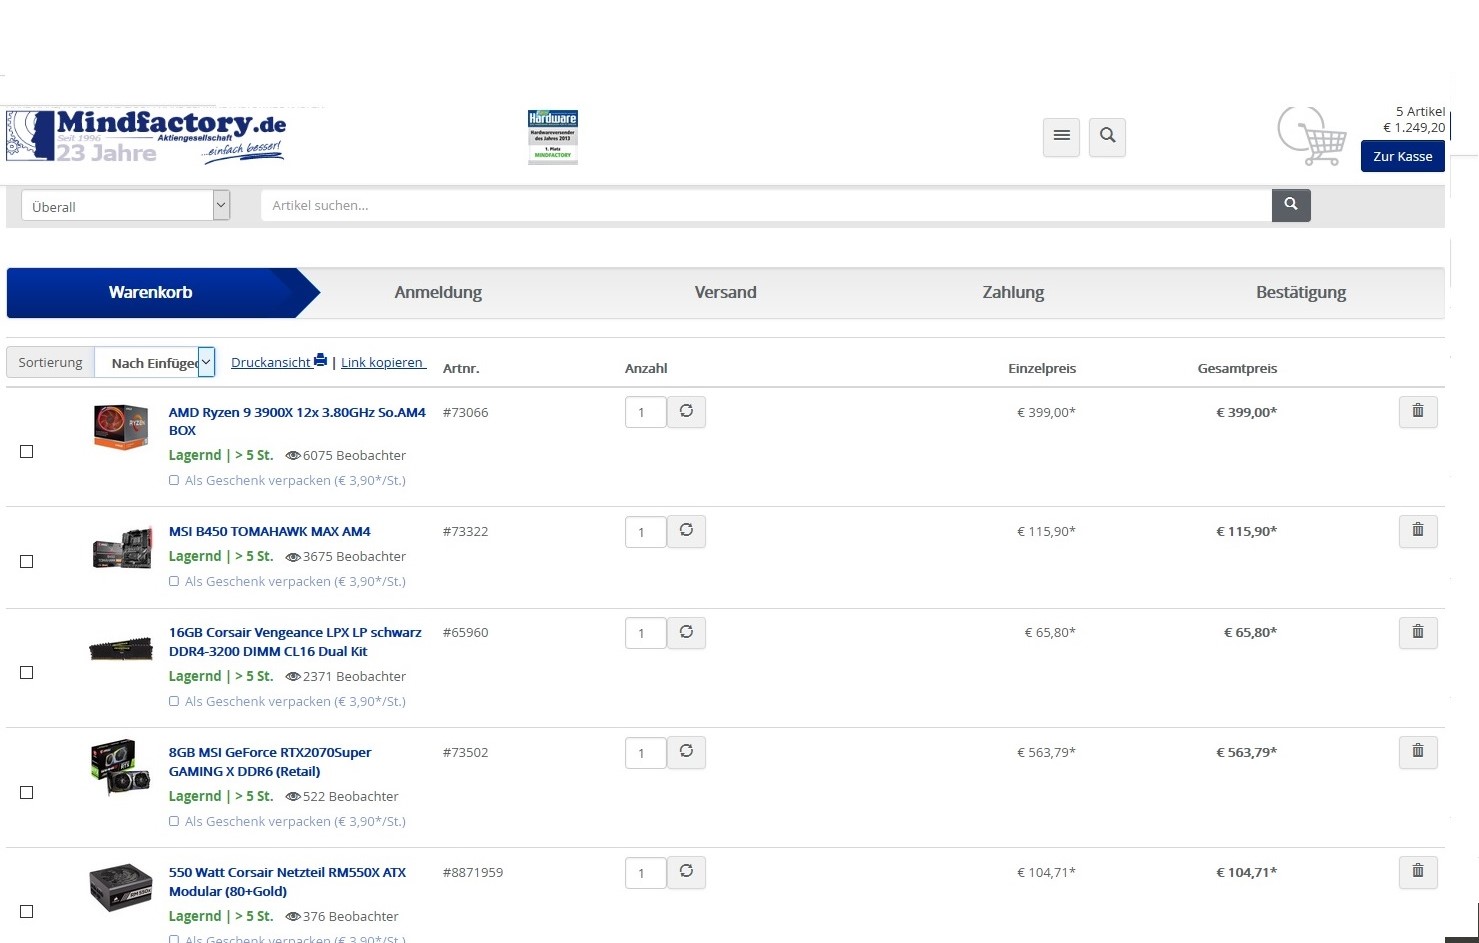This screenshot has width=1479, height=943.
Task: Open the Nach Einfügen sorting dropdown
Action: click(x=155, y=362)
